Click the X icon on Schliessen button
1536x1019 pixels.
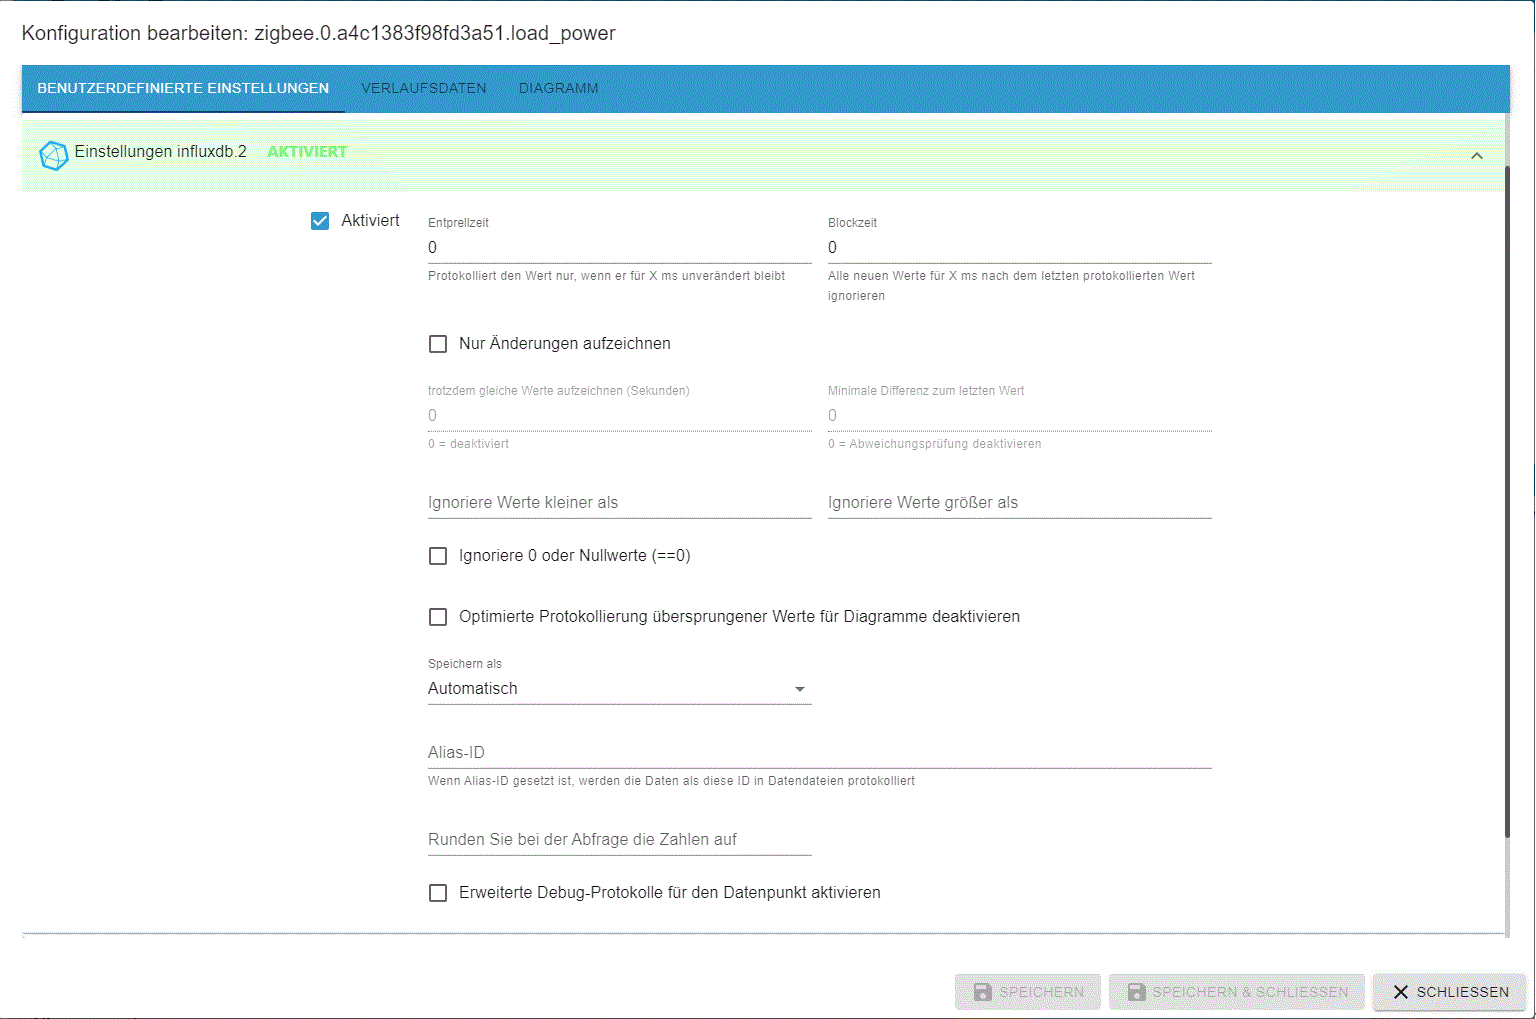coord(1401,992)
